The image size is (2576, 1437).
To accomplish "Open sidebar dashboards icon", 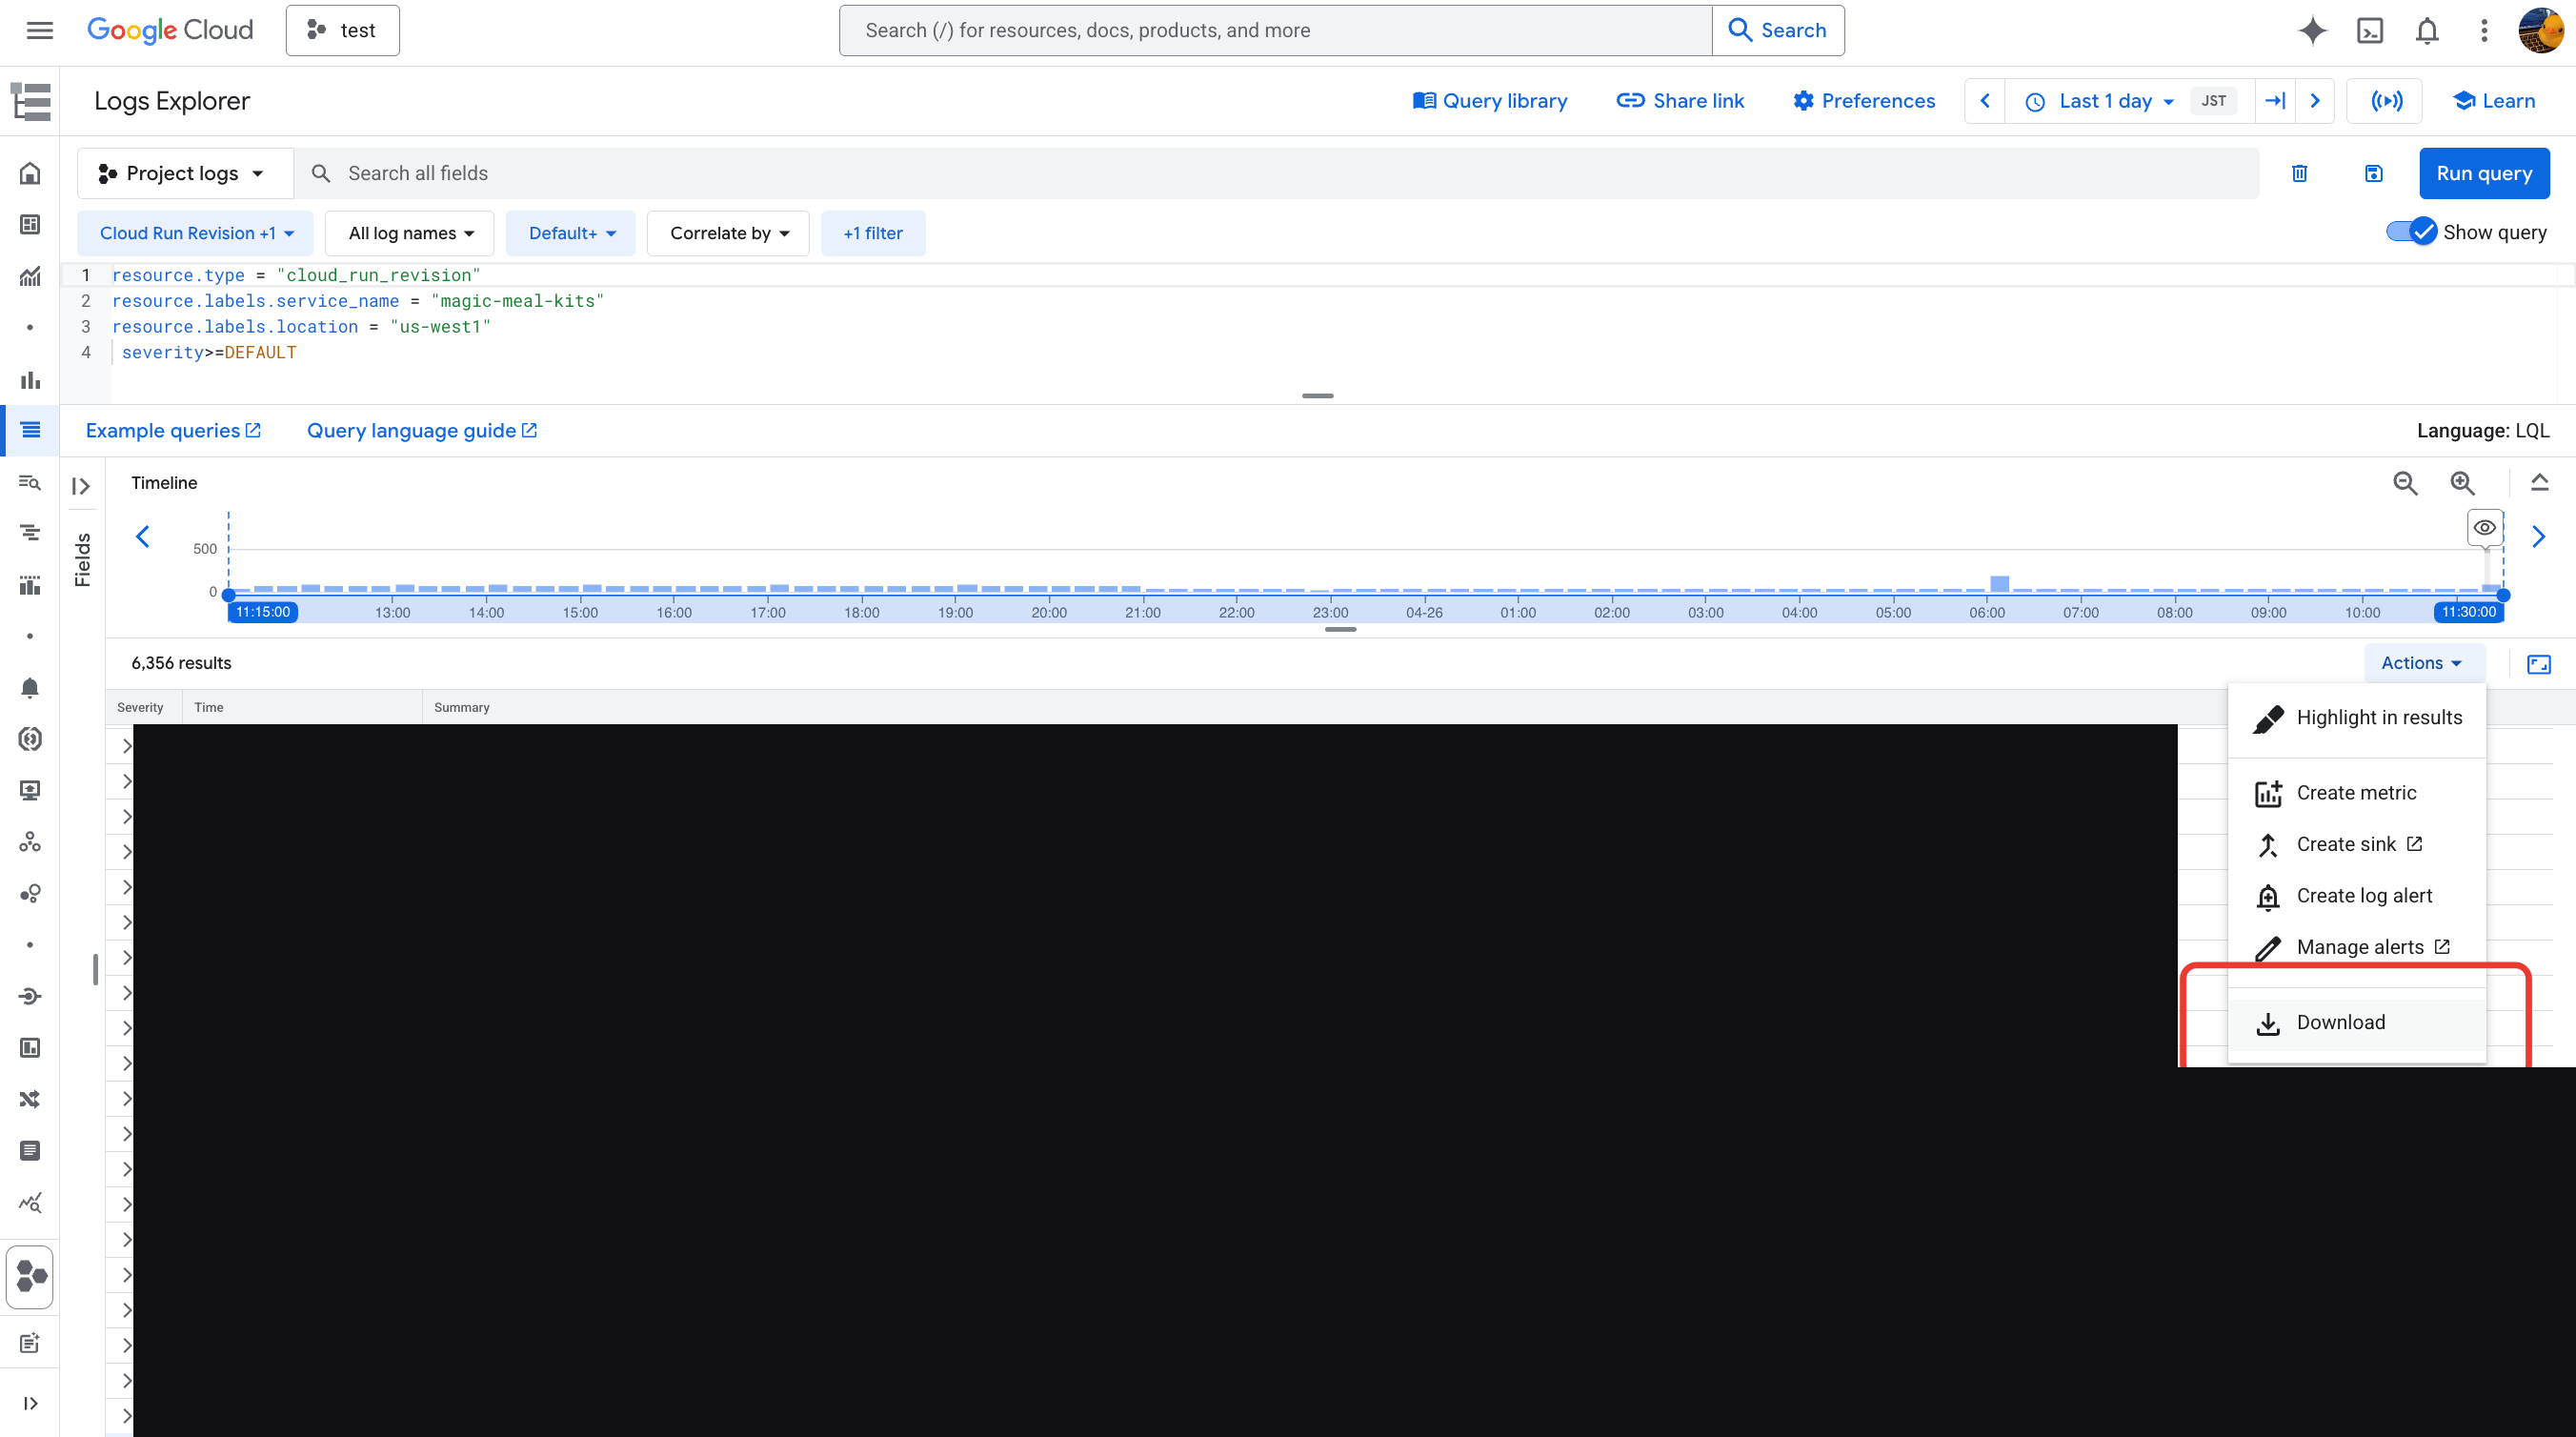I will tap(30, 224).
